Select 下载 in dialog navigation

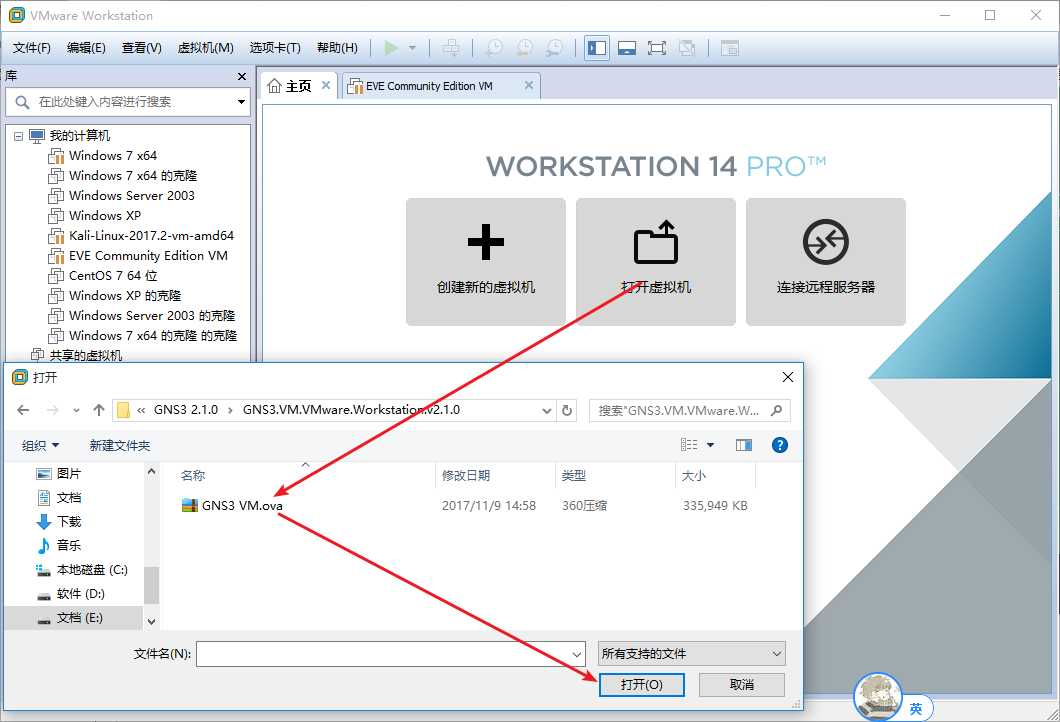59,521
